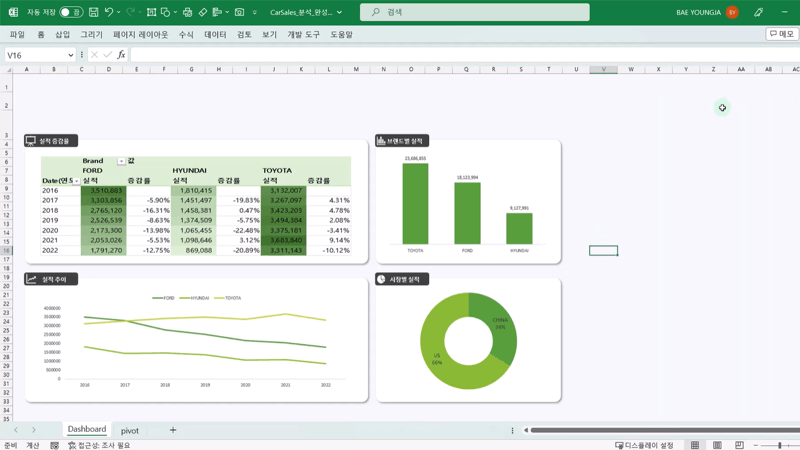This screenshot has width=800, height=450.
Task: Click the Excel app logo icon
Action: click(x=13, y=12)
